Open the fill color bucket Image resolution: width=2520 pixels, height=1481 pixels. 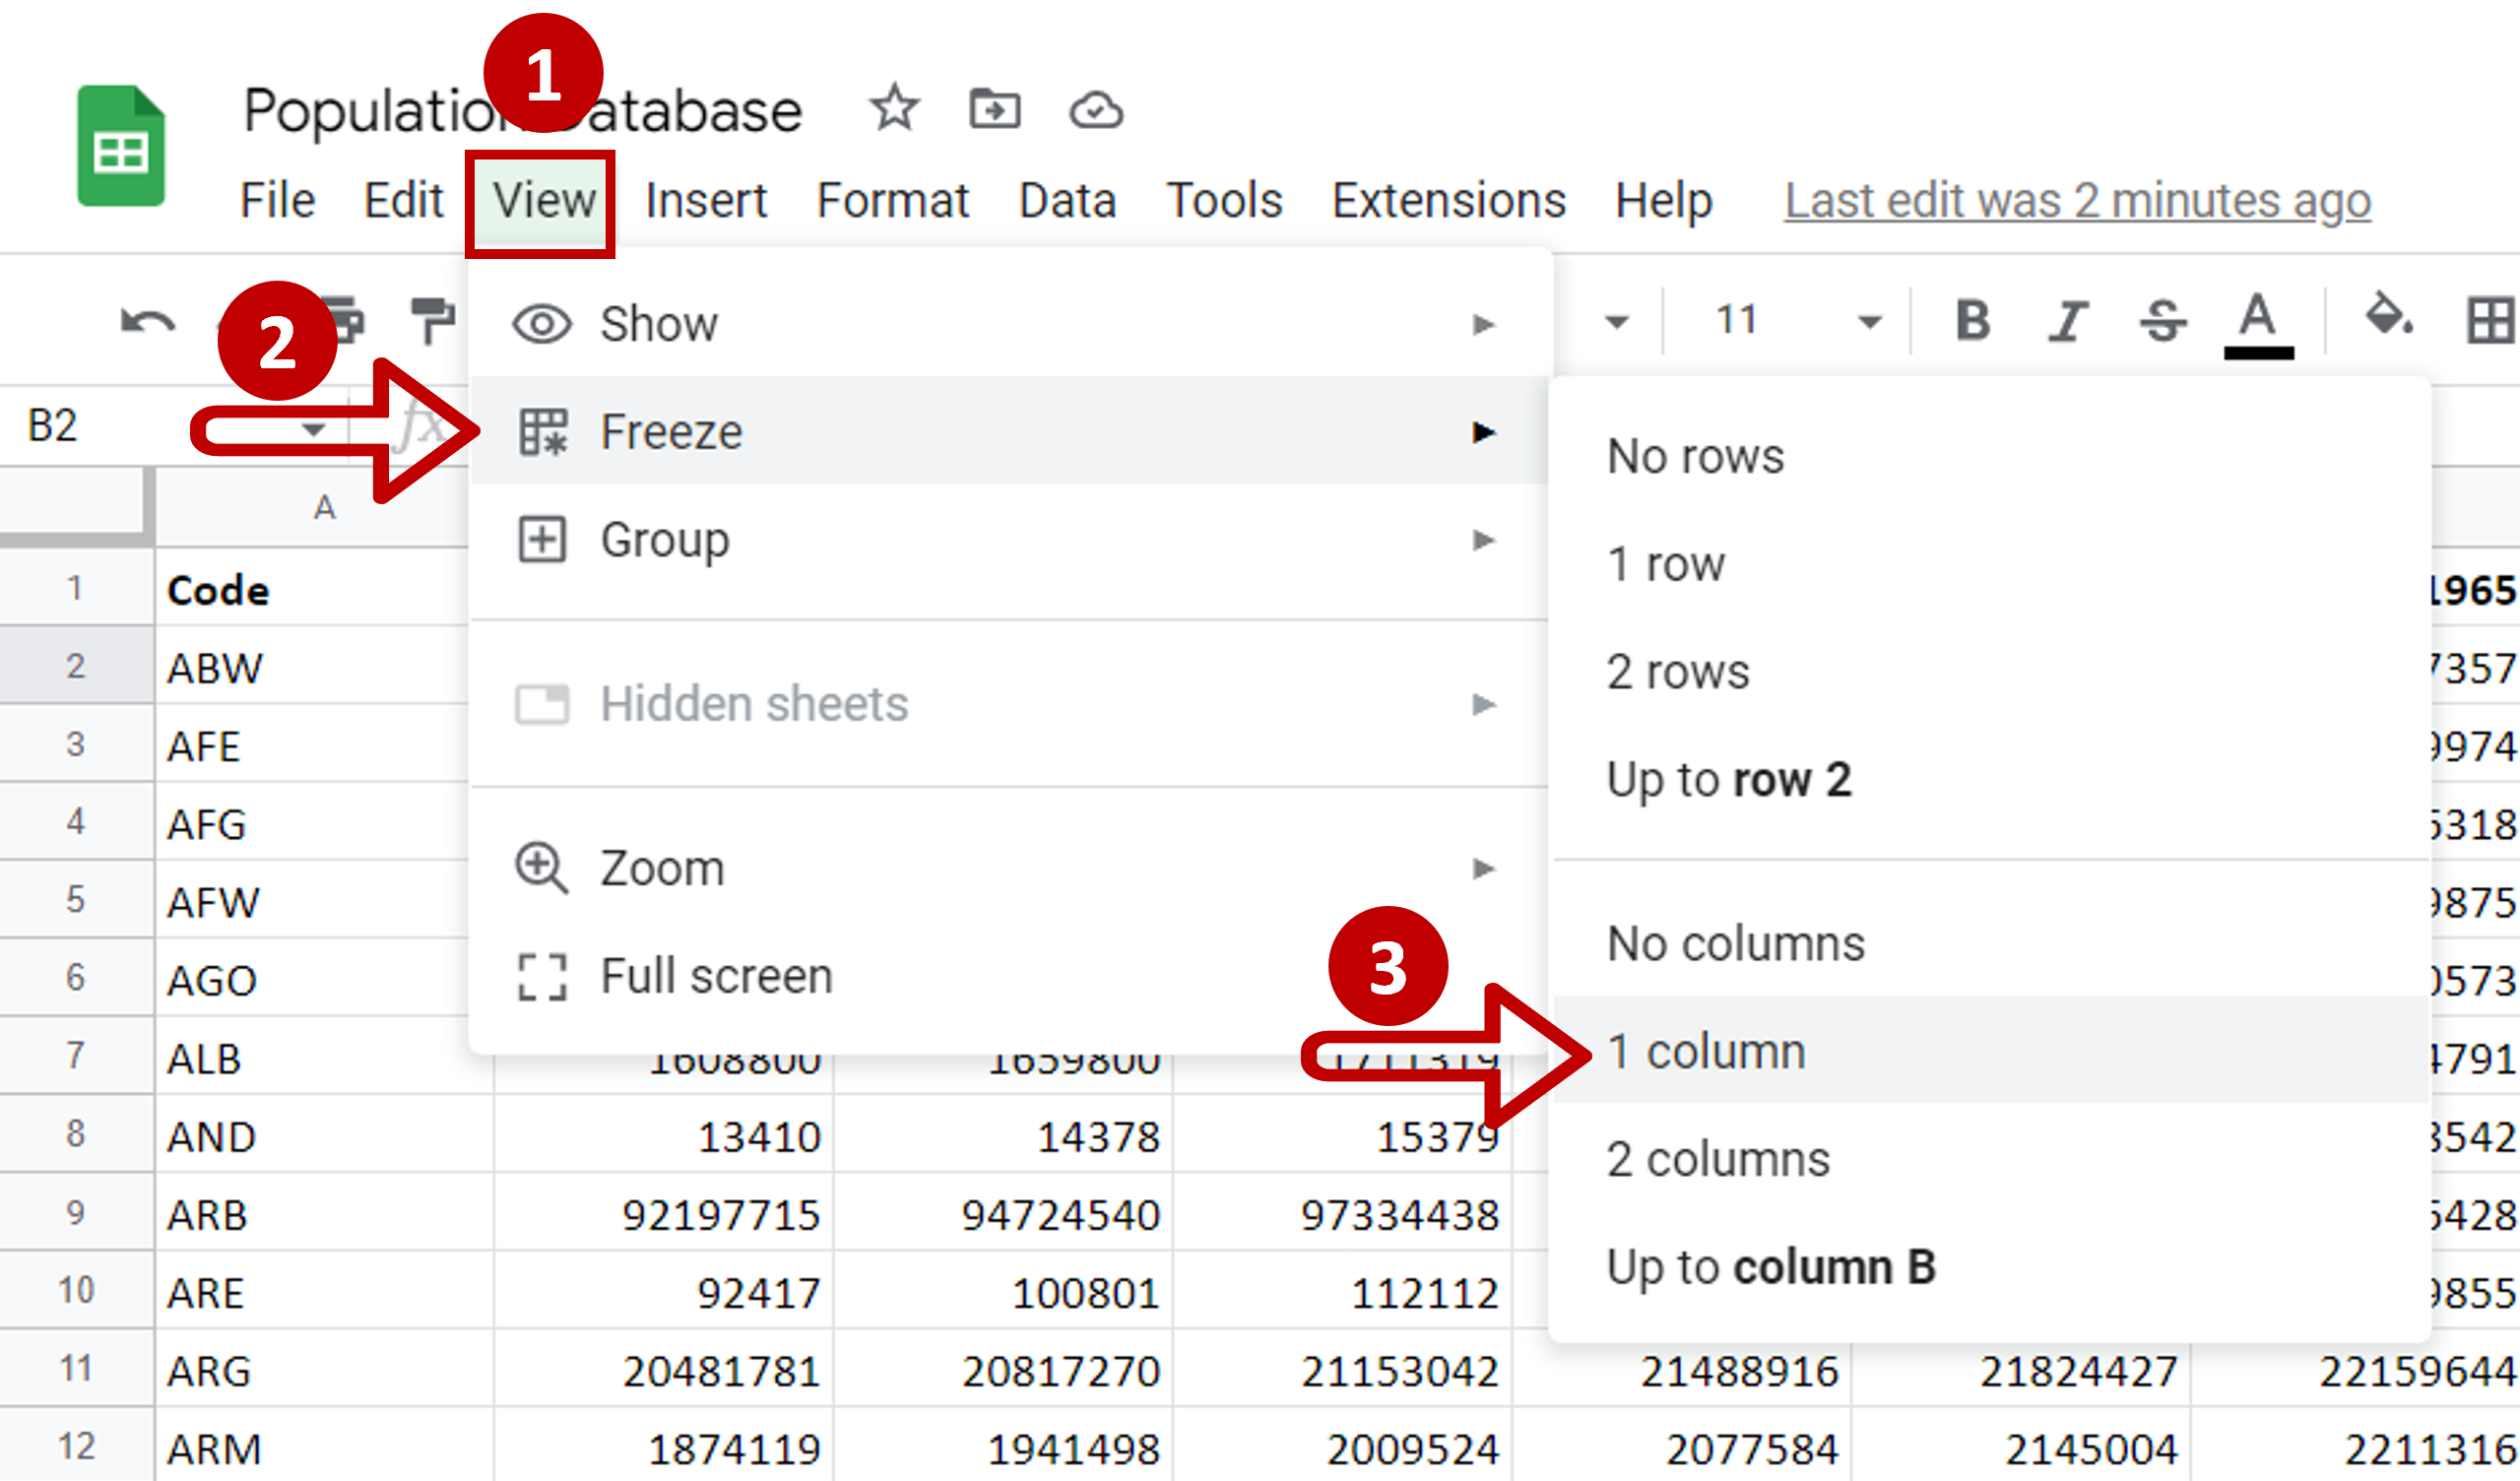[2387, 318]
